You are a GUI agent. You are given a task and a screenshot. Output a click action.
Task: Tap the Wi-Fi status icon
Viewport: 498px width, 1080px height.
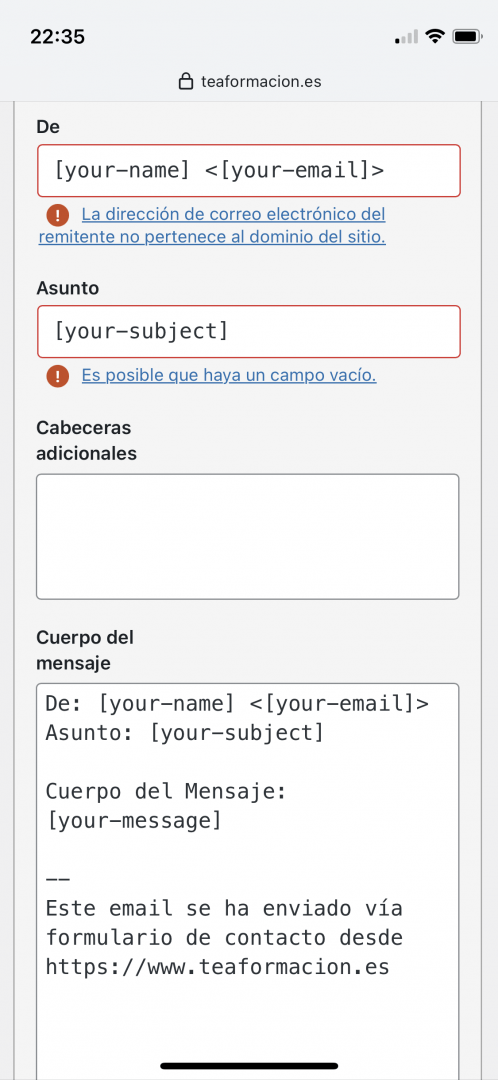pyautogui.click(x=435, y=37)
